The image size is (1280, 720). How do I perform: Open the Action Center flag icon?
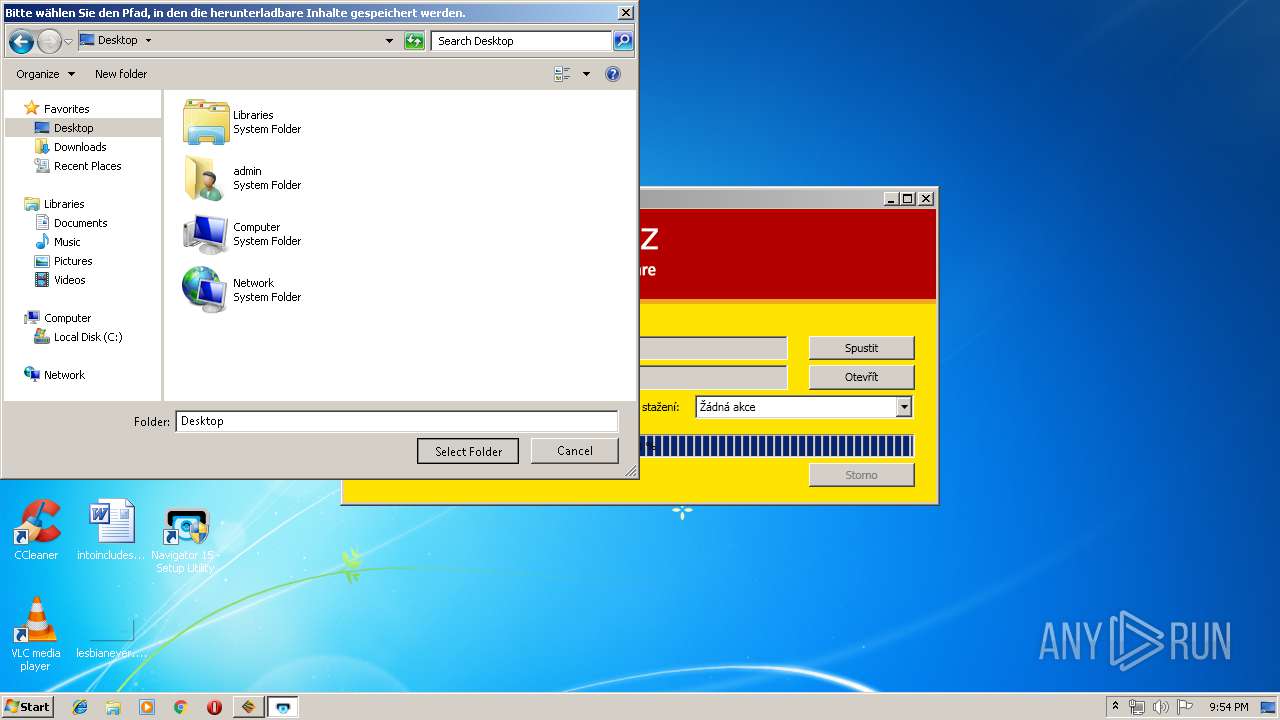pos(1184,707)
